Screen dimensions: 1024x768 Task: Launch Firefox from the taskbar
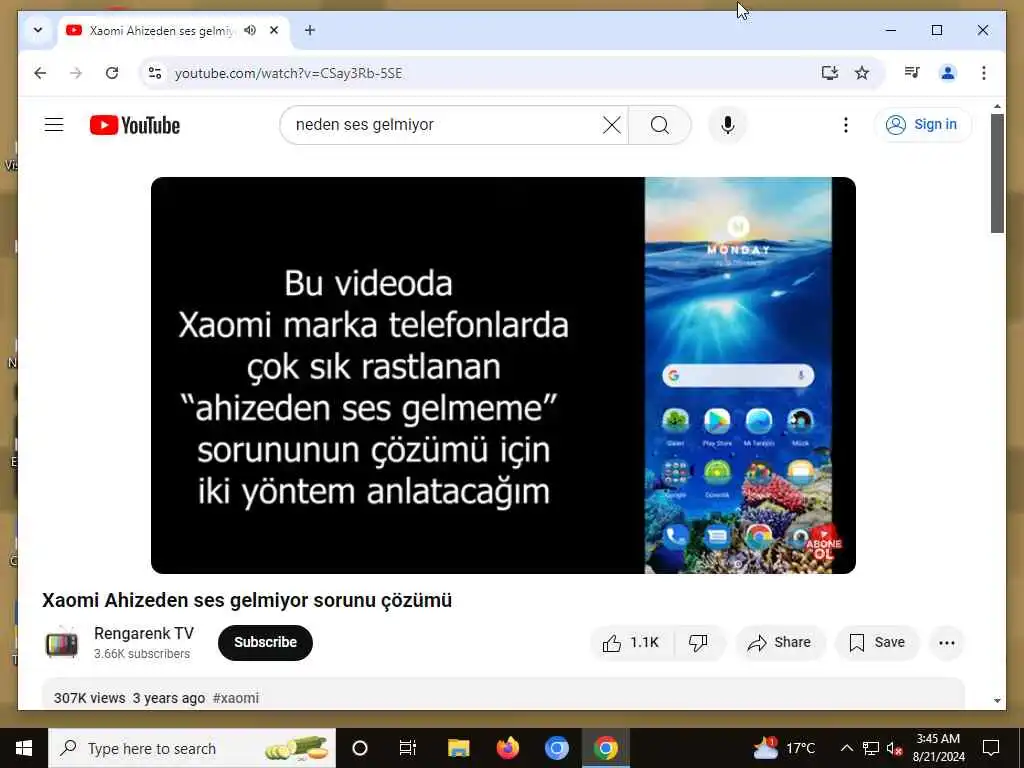click(x=507, y=748)
